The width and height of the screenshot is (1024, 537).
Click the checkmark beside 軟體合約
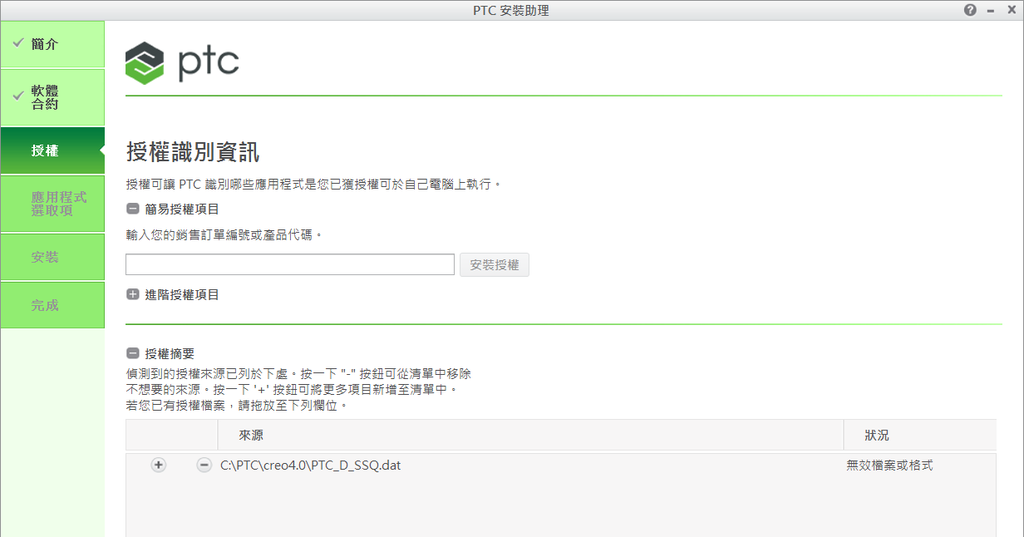[x=18, y=96]
